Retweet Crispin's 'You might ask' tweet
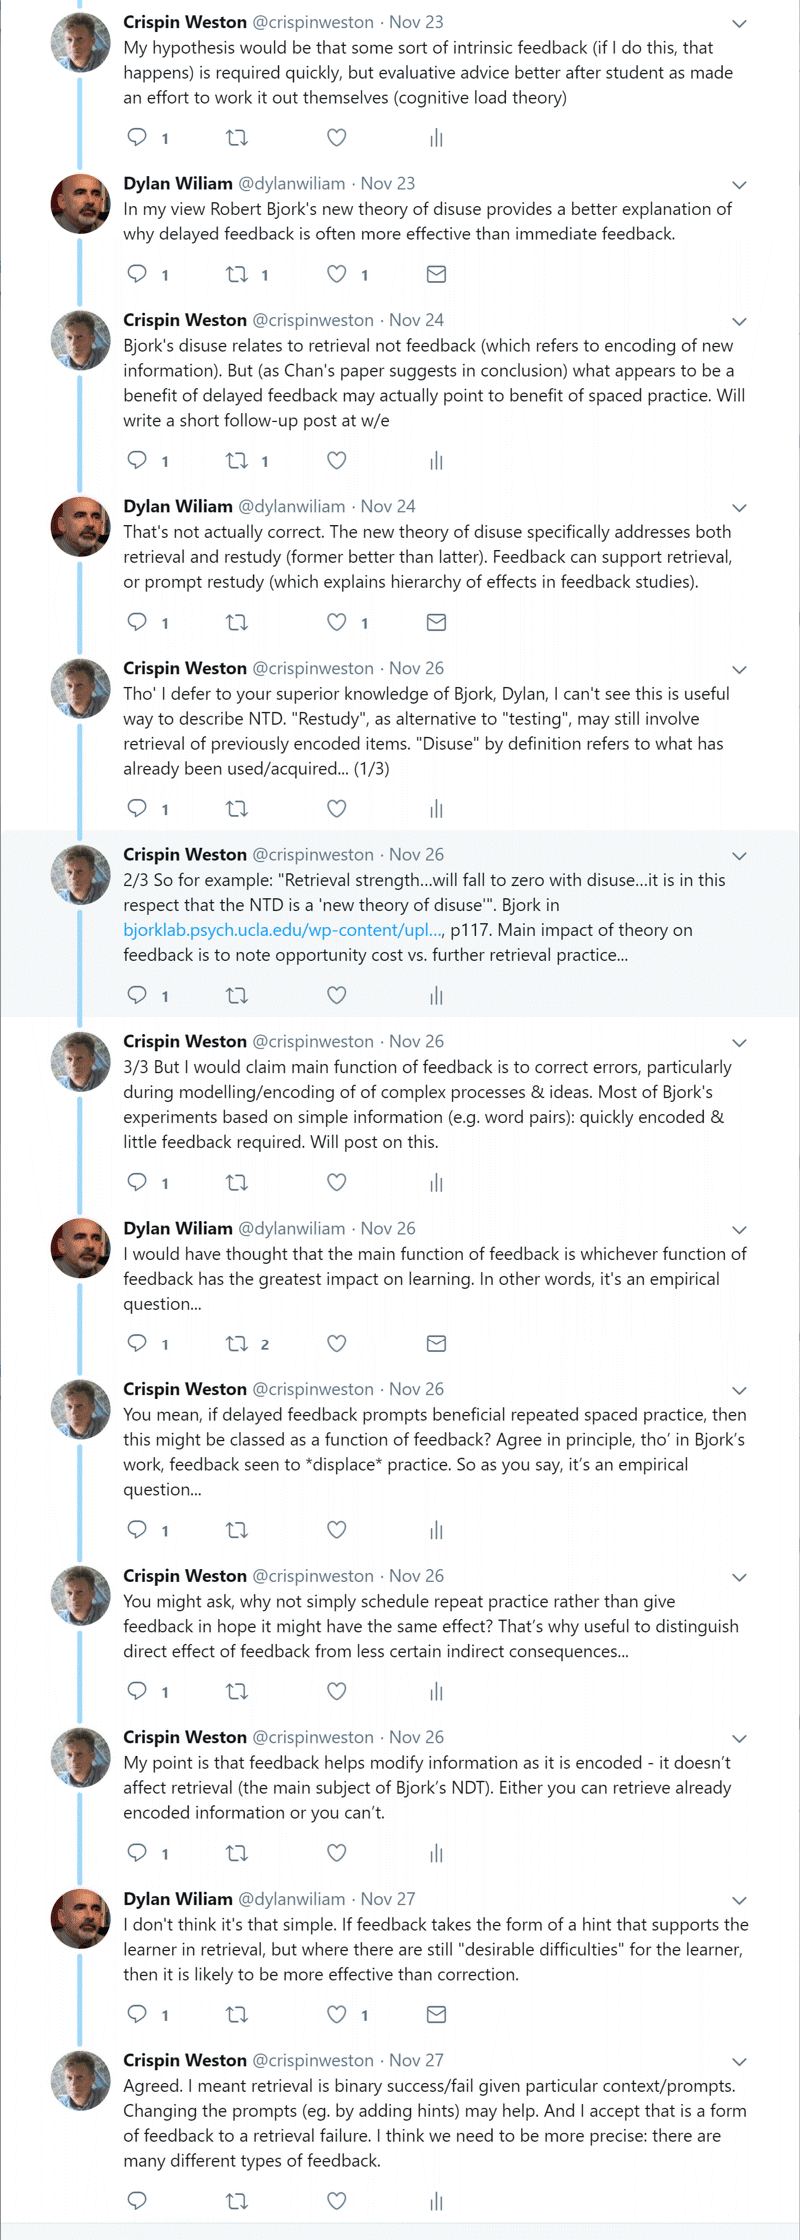800x2240 pixels. pos(237,1691)
